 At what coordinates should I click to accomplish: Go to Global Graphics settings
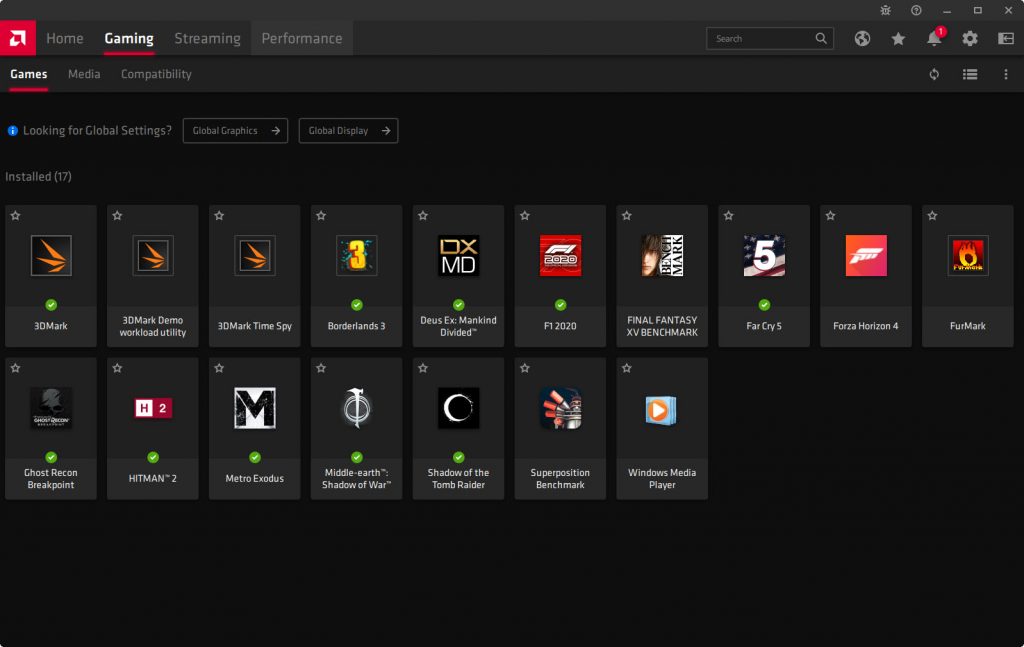[x=235, y=131]
